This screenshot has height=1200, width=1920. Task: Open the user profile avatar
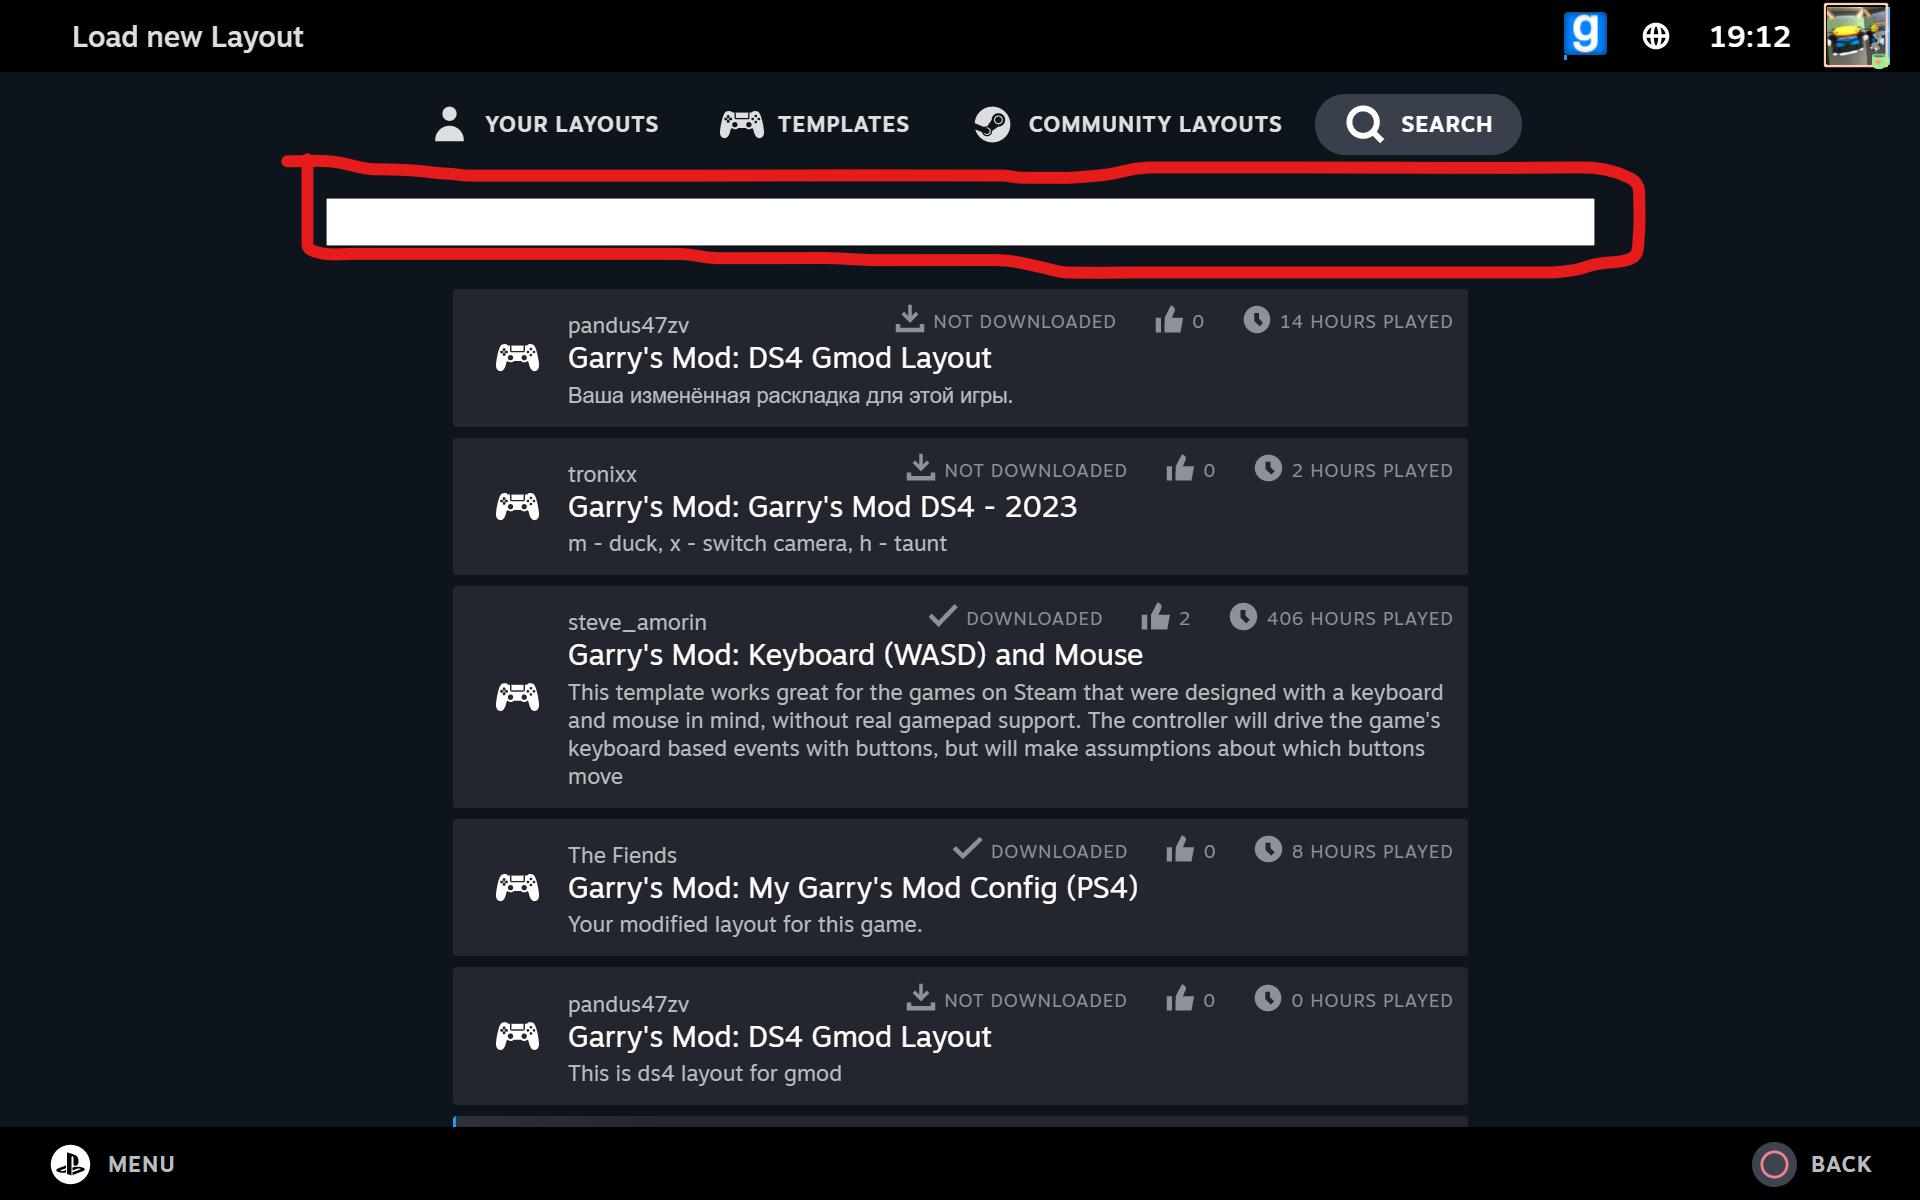tap(1855, 36)
